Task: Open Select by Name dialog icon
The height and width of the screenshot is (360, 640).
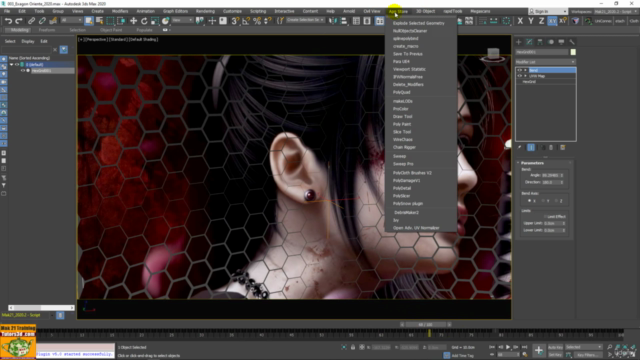Action: (99, 21)
